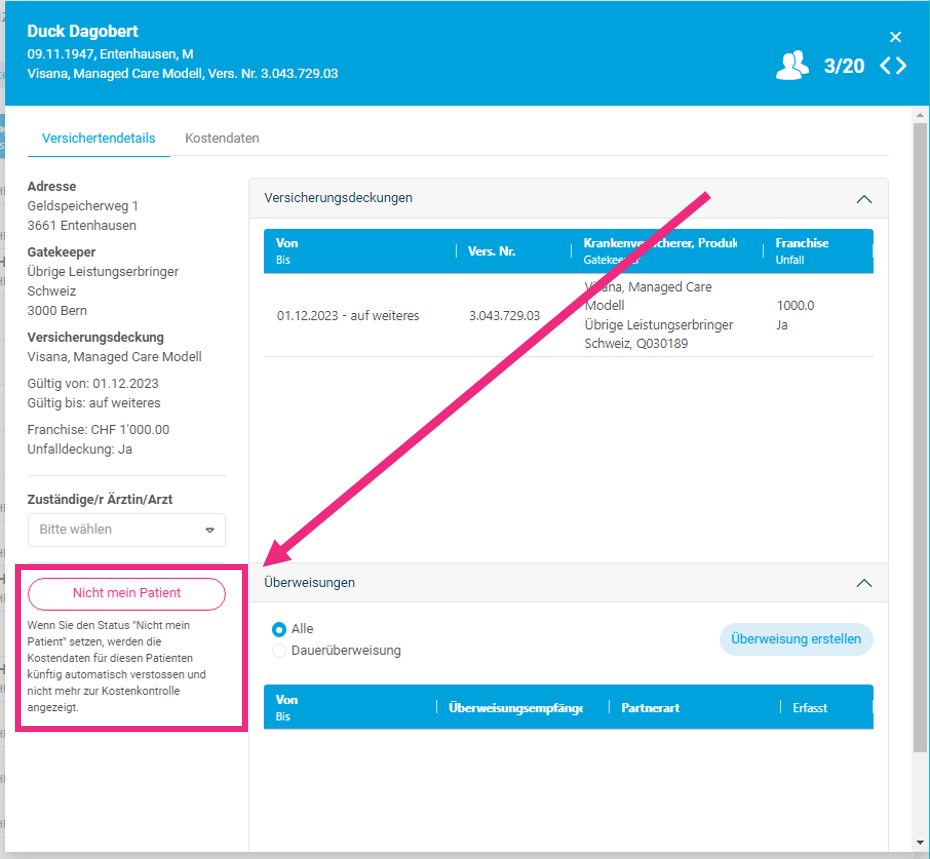Sort coverage table by Franchise column
The image size is (930, 859).
point(802,243)
